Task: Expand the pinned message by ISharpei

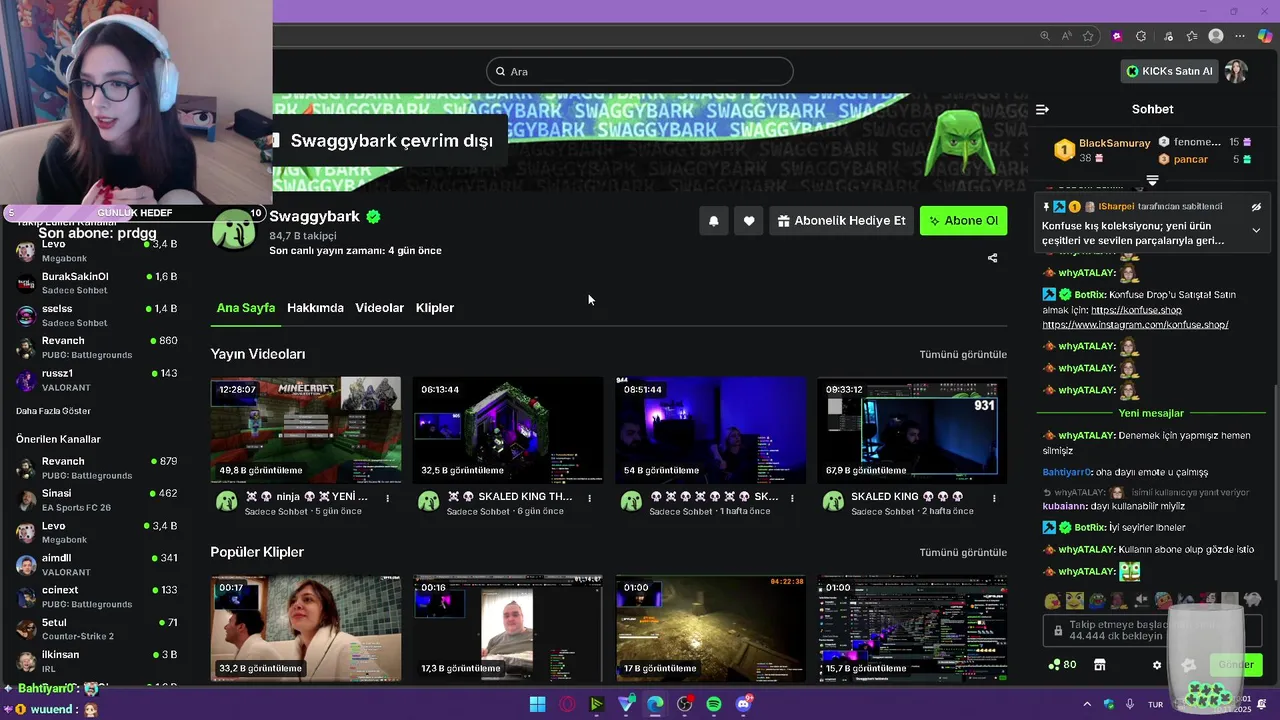Action: tap(1256, 230)
